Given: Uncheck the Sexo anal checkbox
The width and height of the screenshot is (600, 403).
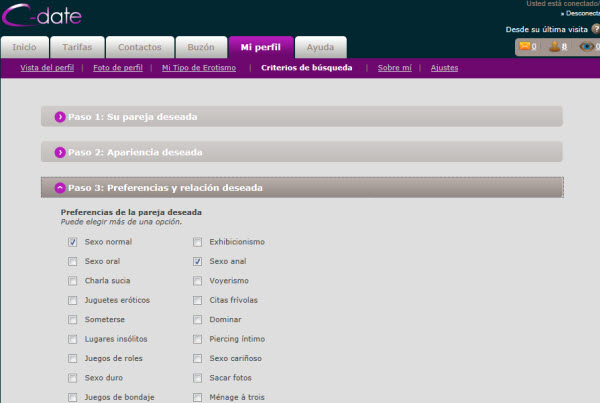Looking at the screenshot, I should pos(197,261).
